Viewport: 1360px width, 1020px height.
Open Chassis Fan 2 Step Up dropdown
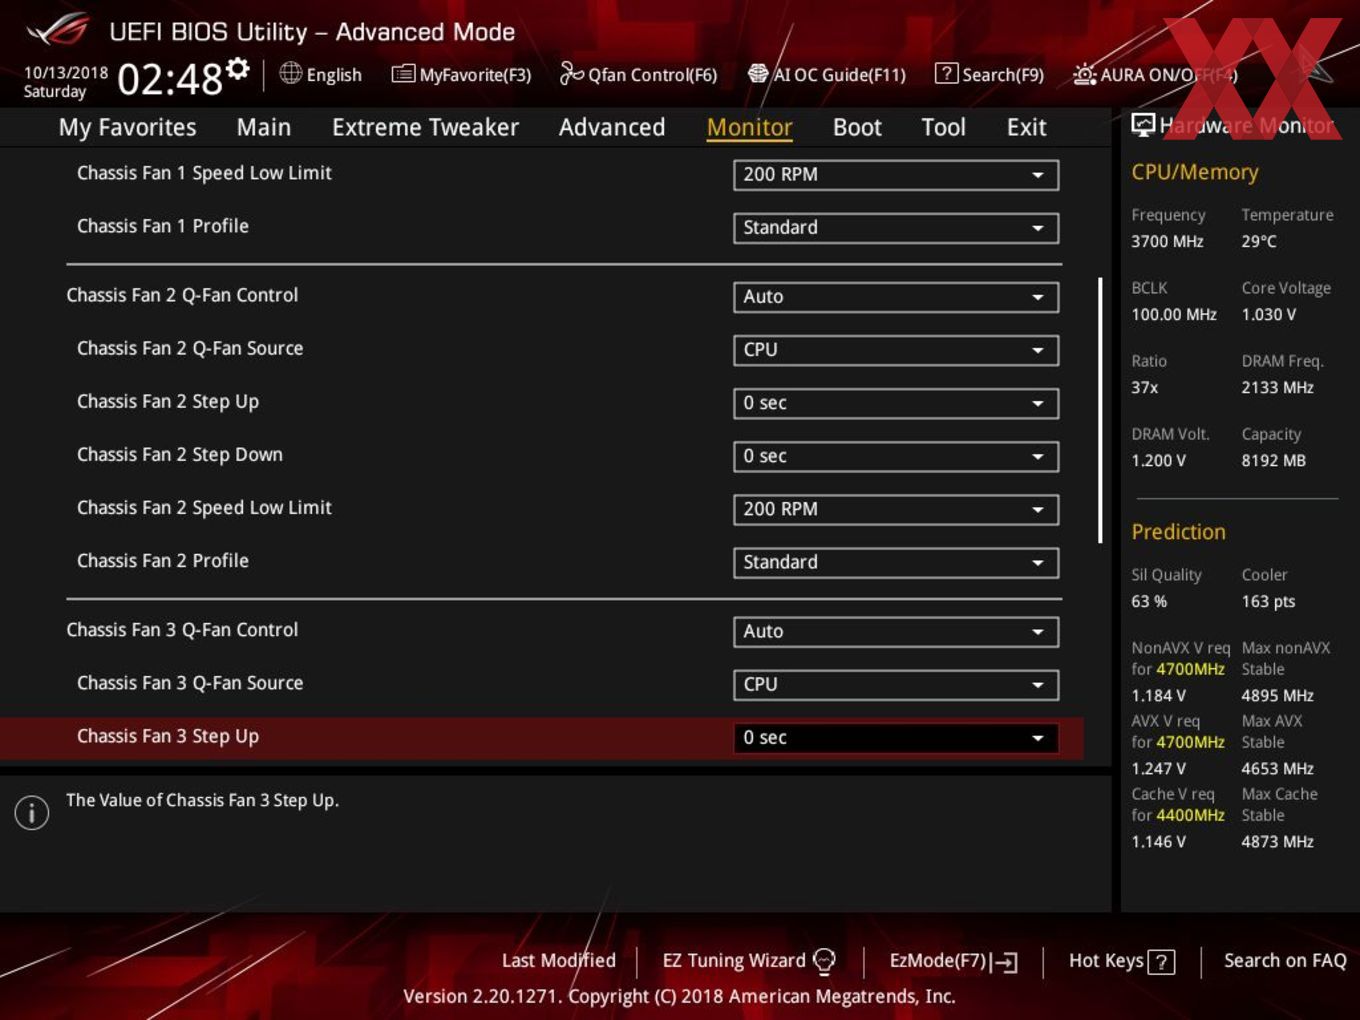tap(896, 403)
